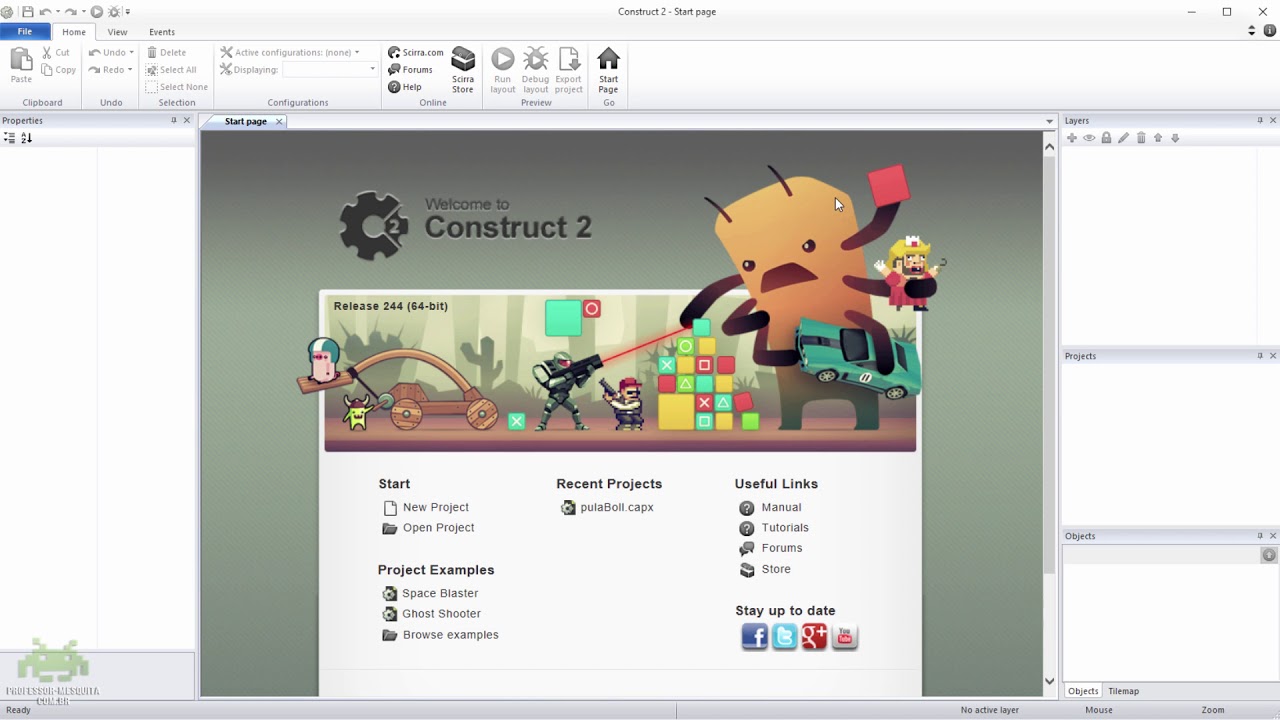Click the Facebook icon under Stay up to date
Image resolution: width=1280 pixels, height=720 pixels.
[754, 636]
